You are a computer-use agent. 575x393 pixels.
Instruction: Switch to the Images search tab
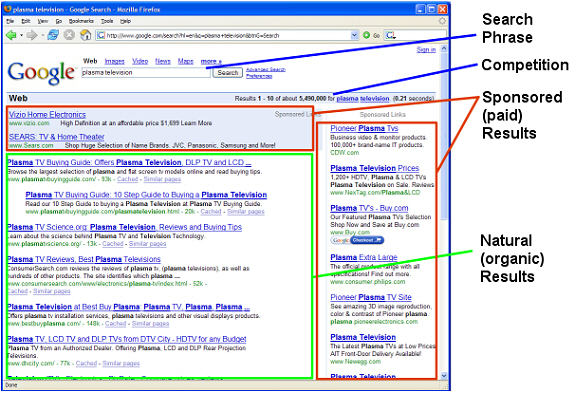click(x=114, y=62)
